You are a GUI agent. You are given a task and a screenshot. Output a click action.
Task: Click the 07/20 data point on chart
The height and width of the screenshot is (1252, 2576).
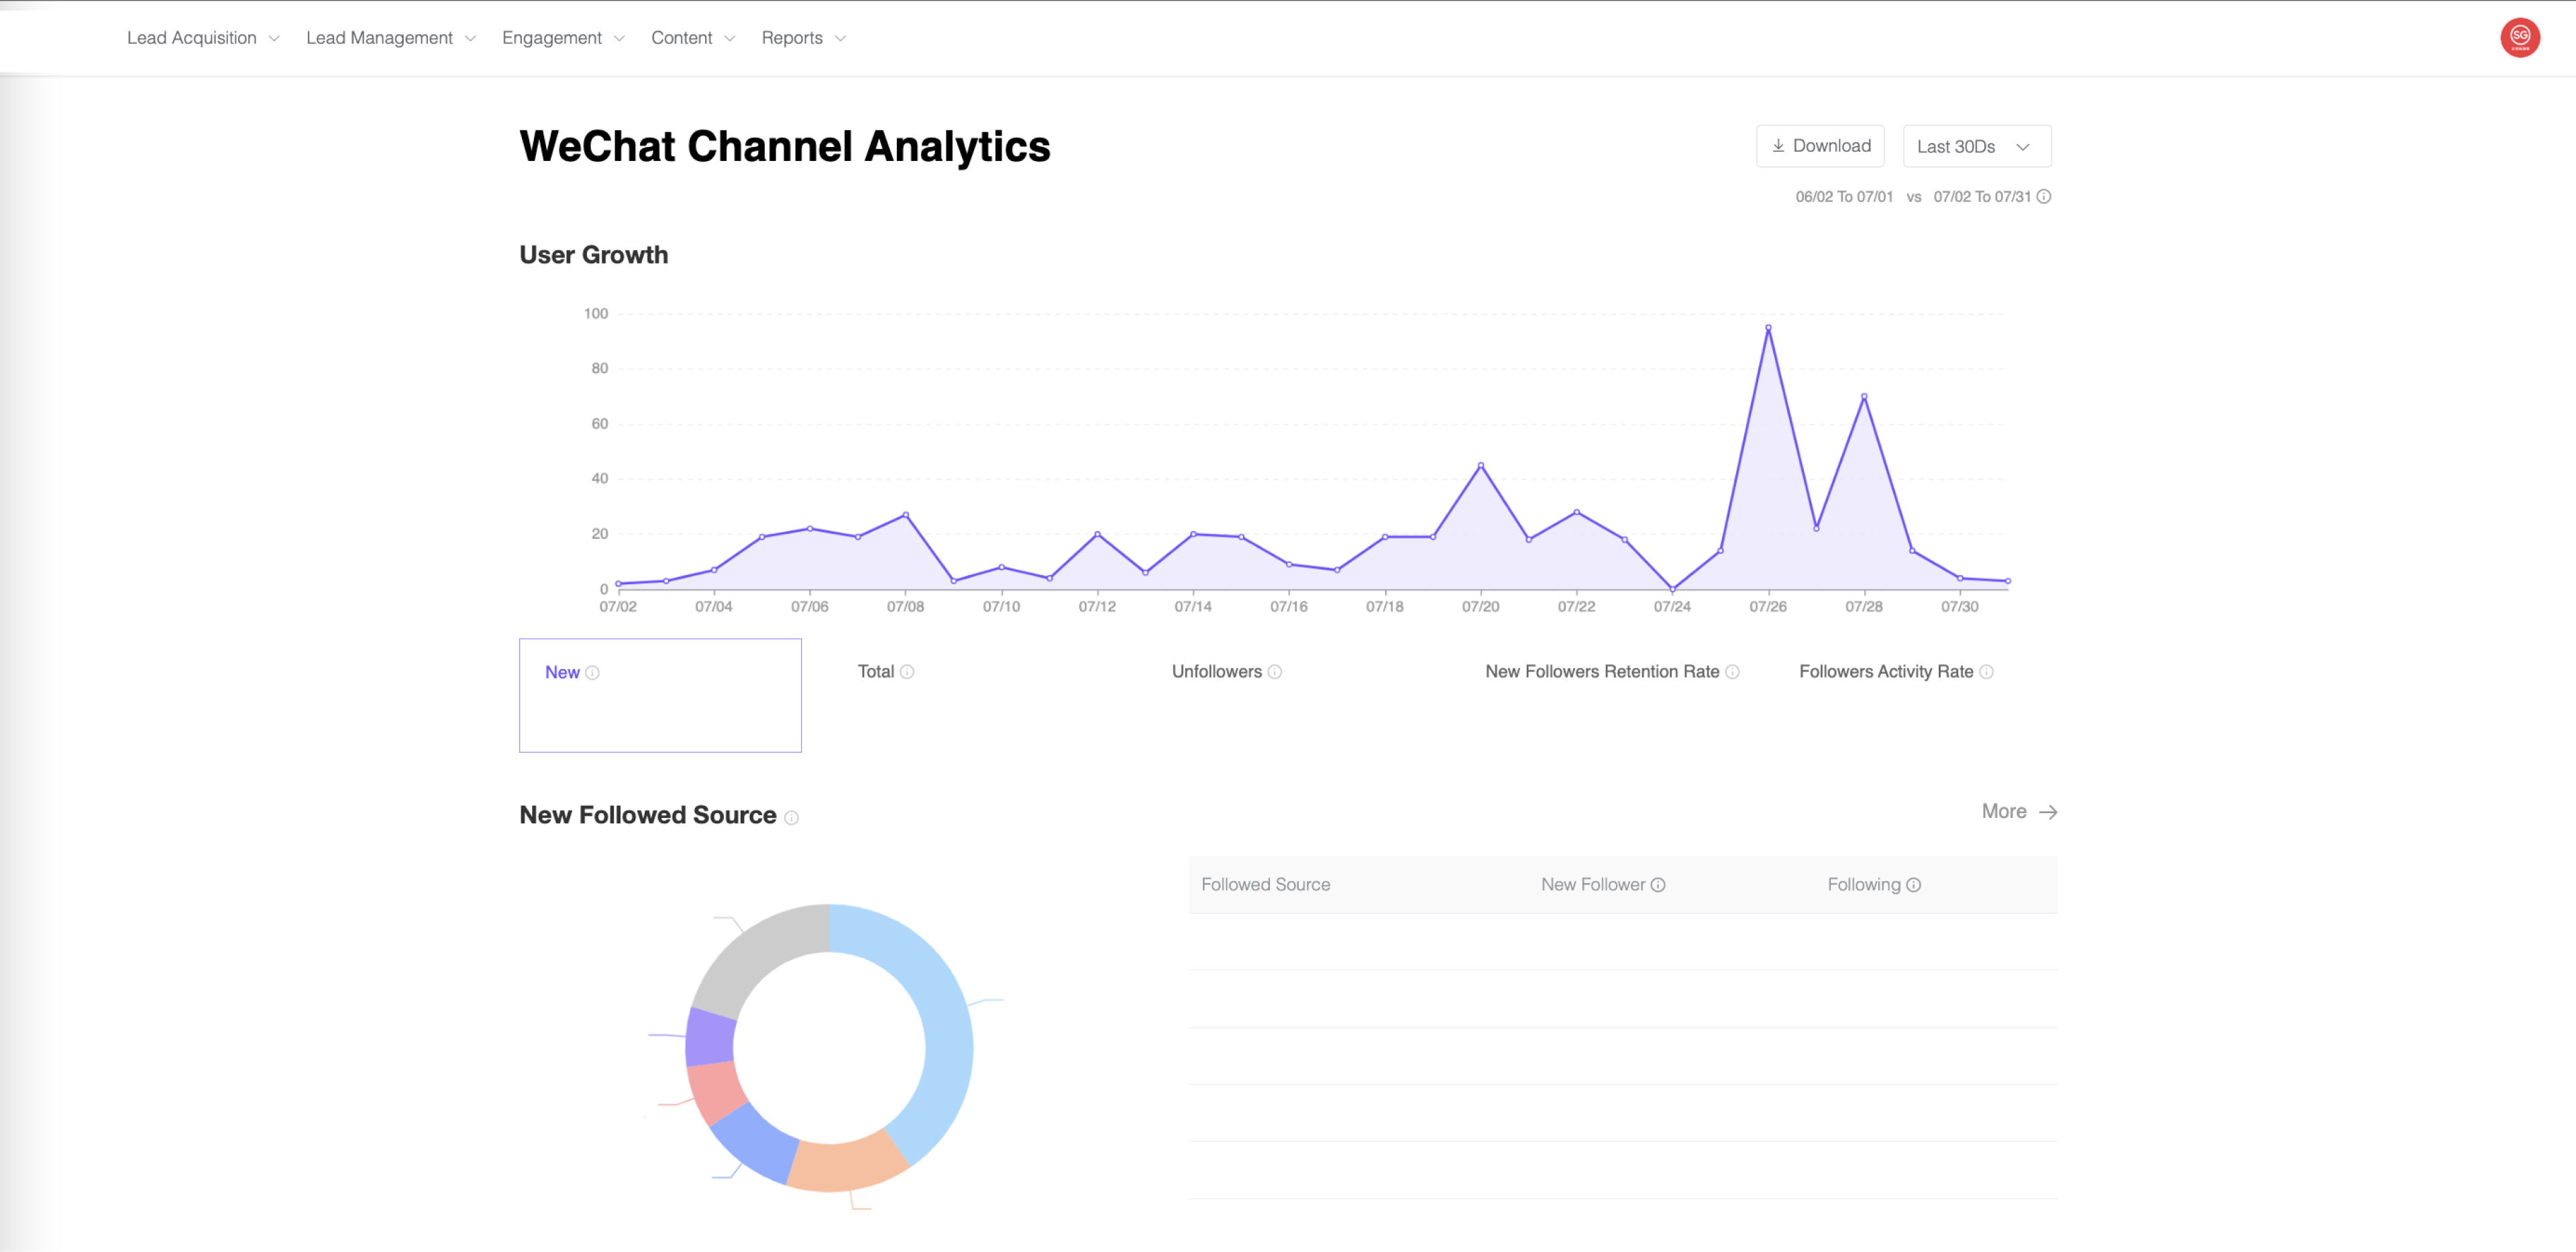pos(1480,466)
